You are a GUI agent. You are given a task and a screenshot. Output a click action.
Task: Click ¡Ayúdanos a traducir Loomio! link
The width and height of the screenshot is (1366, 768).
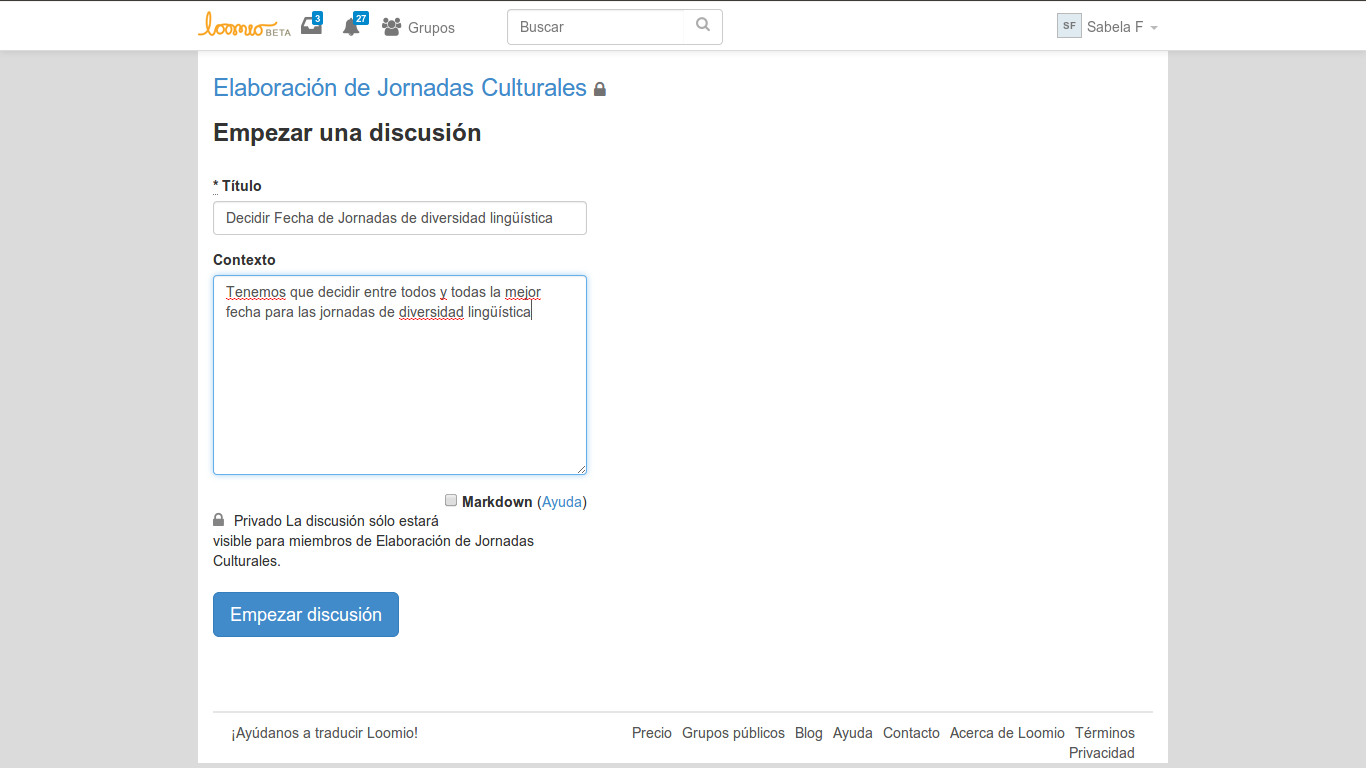click(x=324, y=733)
